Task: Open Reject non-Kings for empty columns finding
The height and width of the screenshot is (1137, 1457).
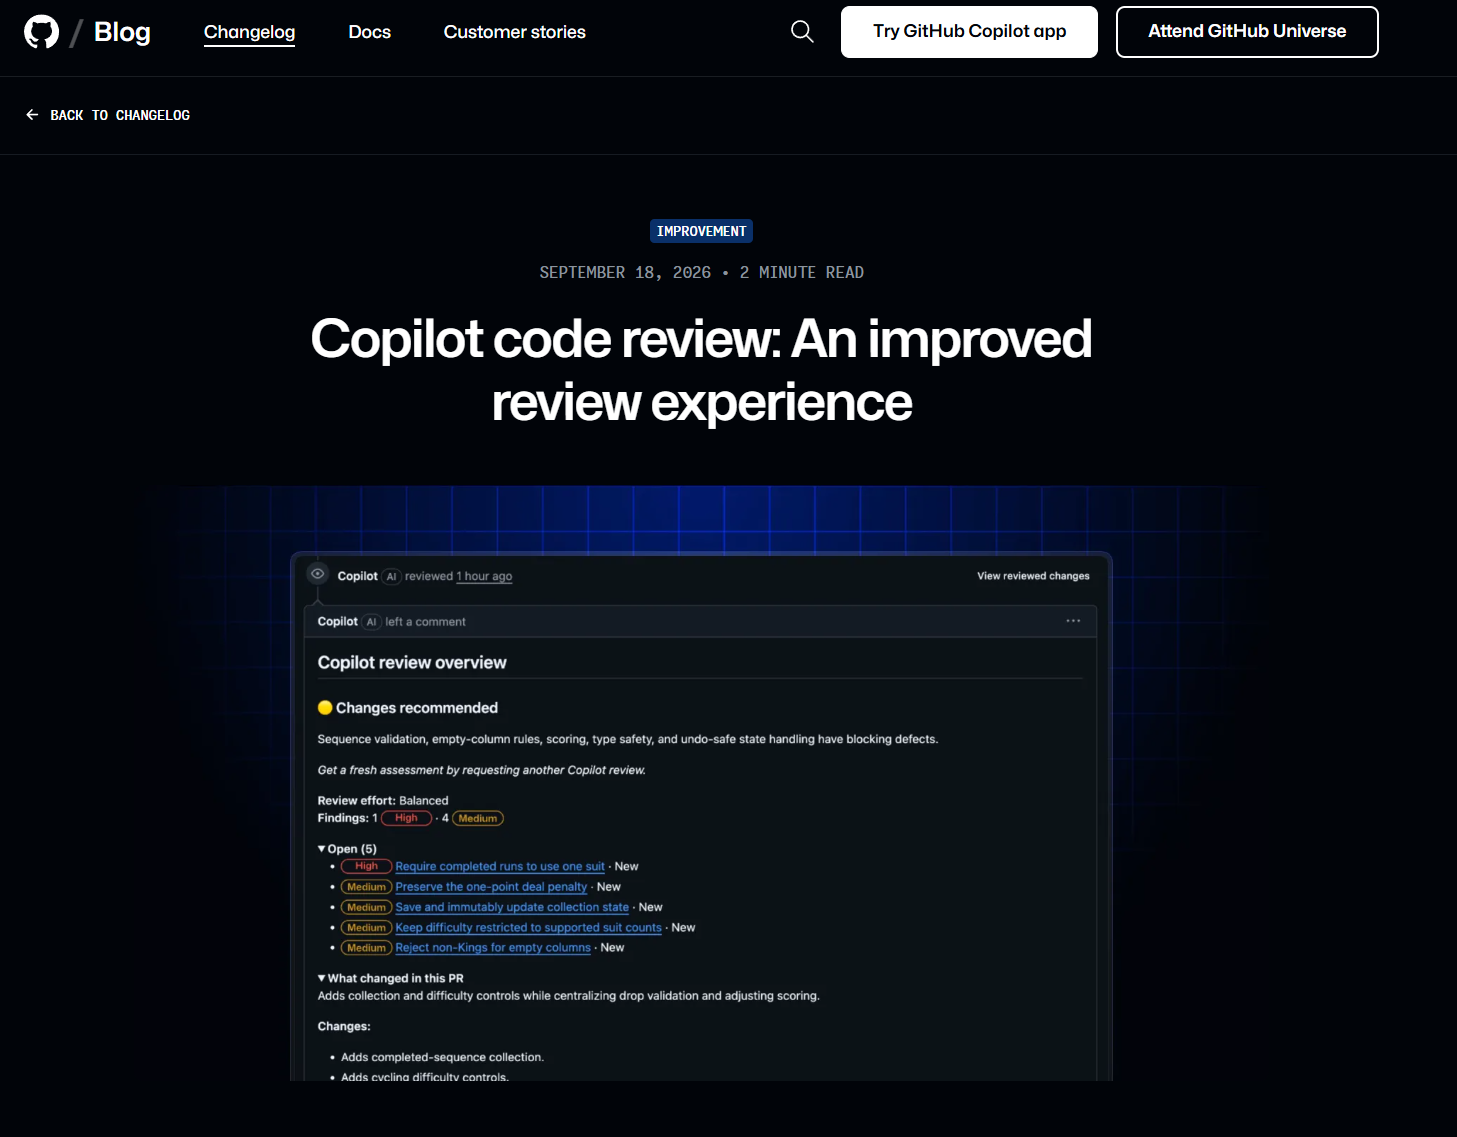Action: (x=493, y=948)
